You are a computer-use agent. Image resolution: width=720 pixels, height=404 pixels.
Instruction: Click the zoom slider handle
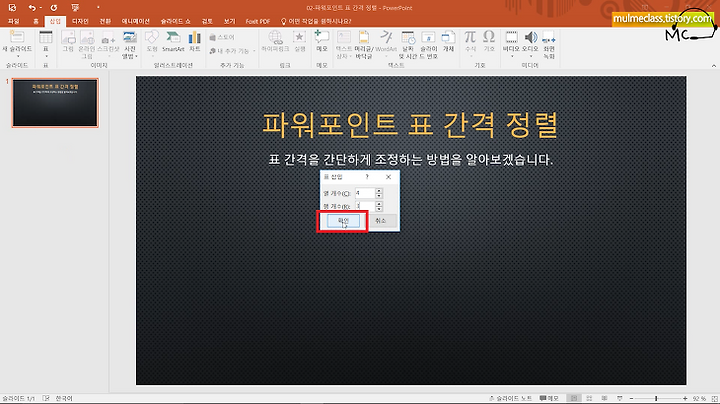(x=656, y=398)
